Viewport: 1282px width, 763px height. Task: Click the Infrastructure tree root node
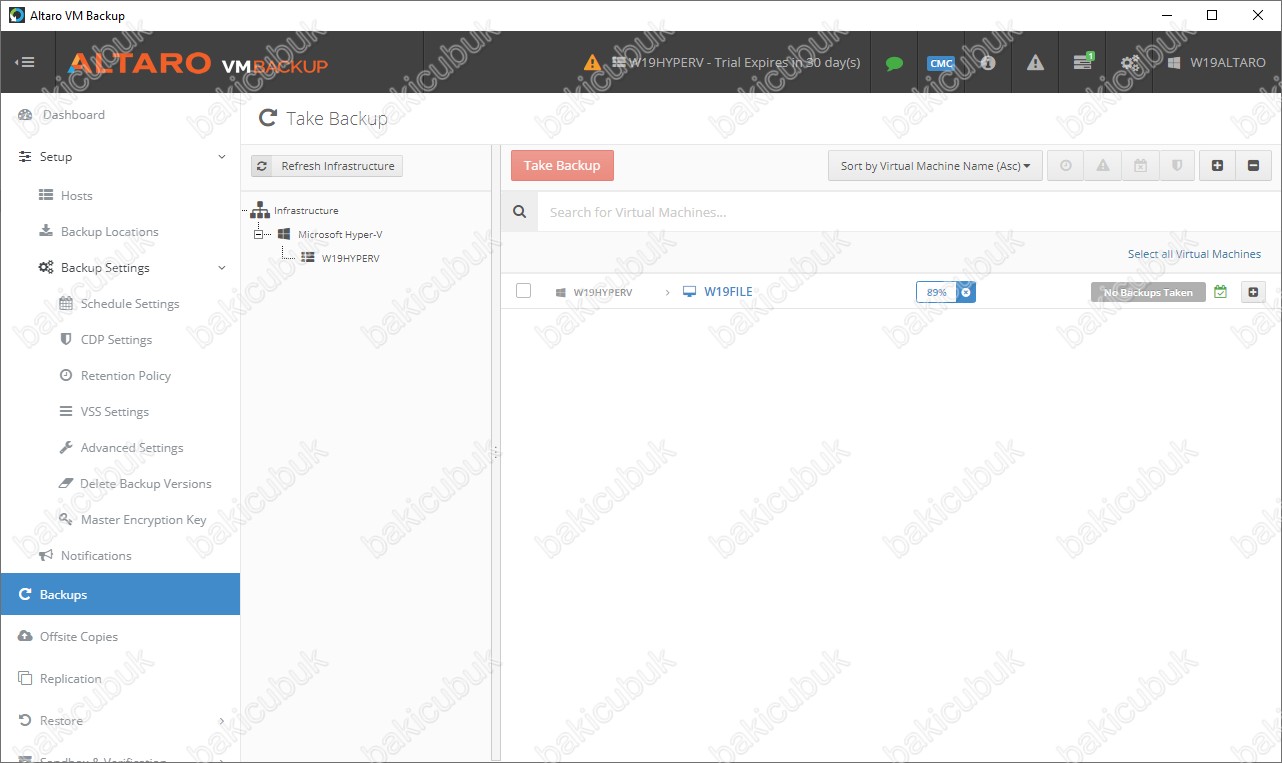(x=295, y=210)
